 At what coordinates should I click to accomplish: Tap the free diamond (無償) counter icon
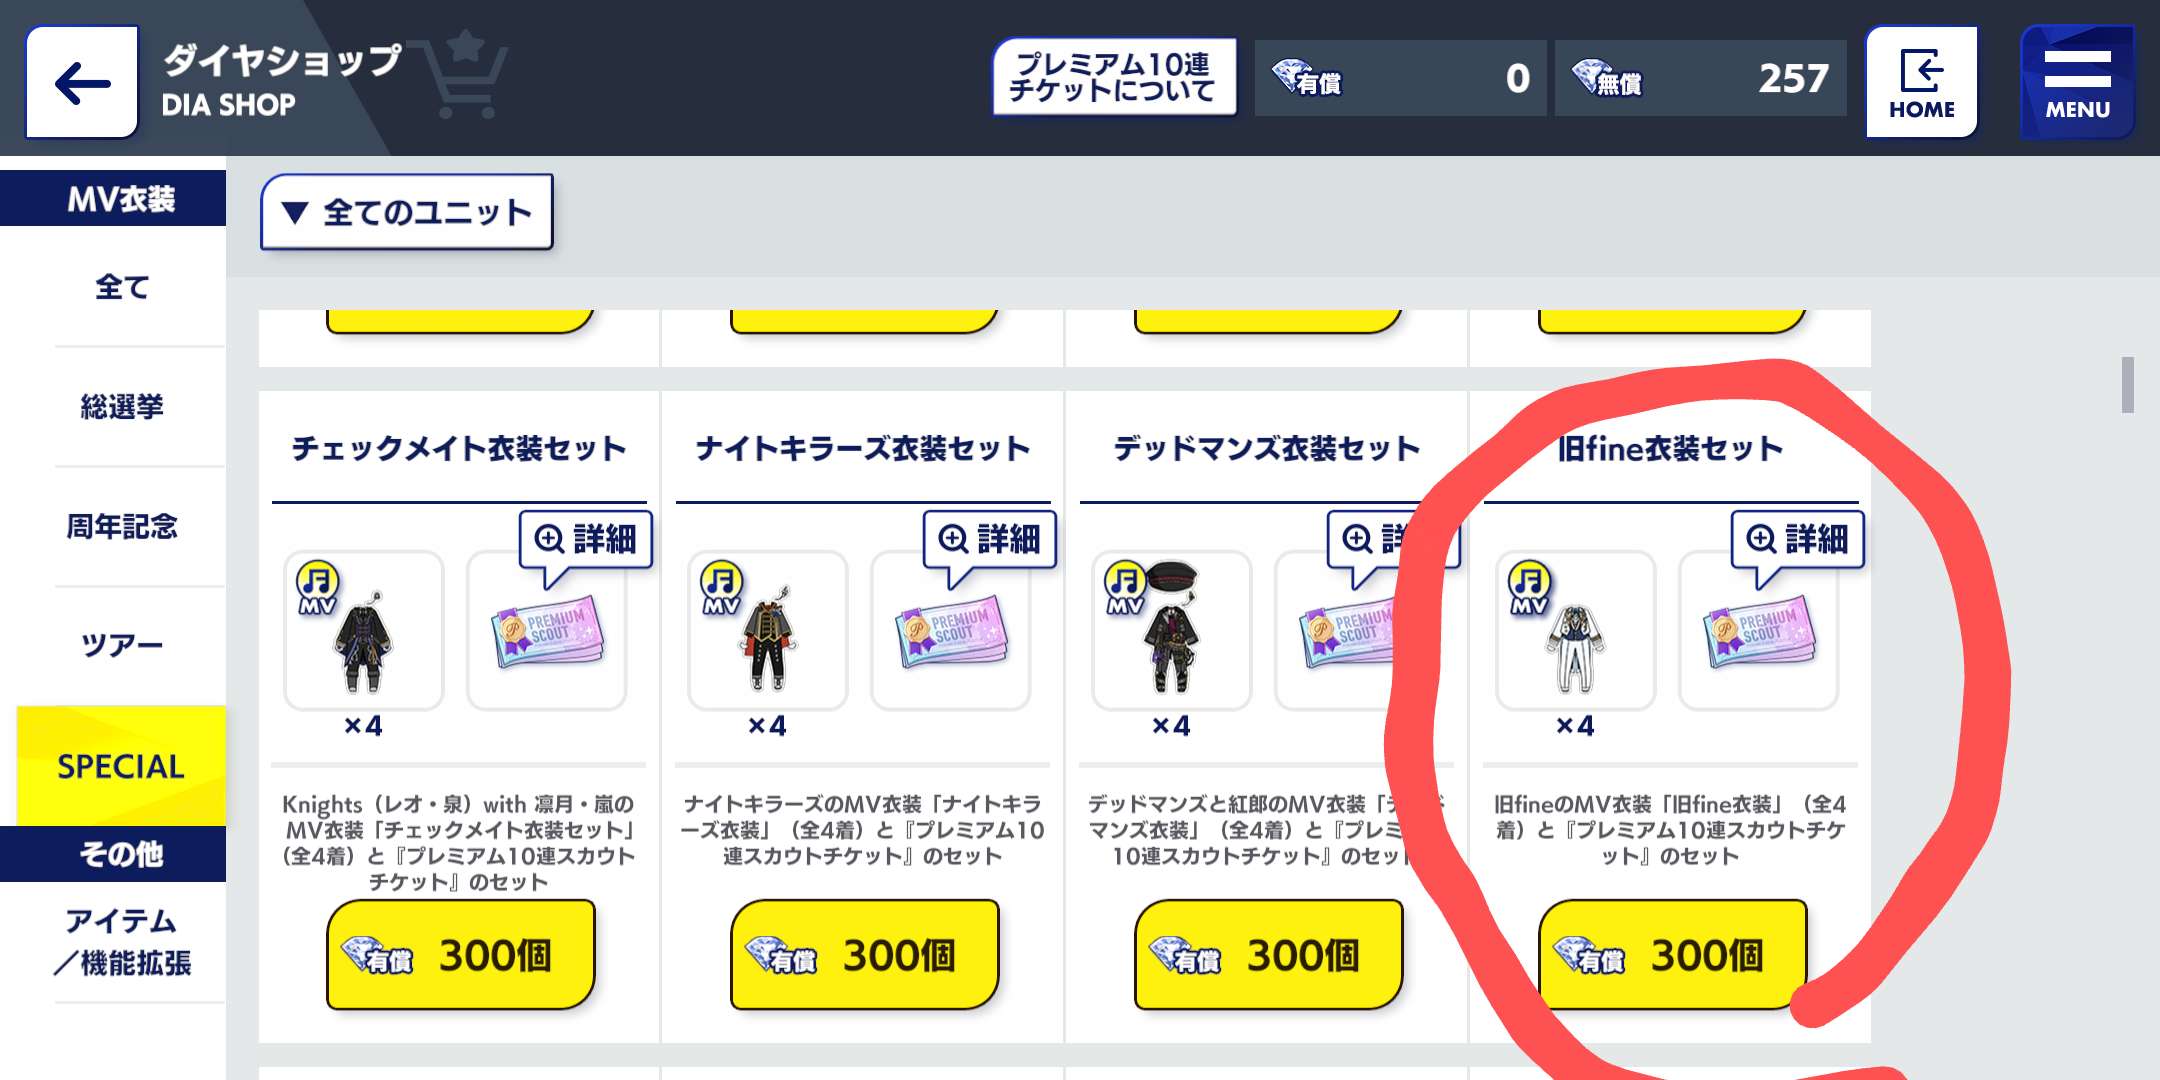point(1606,78)
